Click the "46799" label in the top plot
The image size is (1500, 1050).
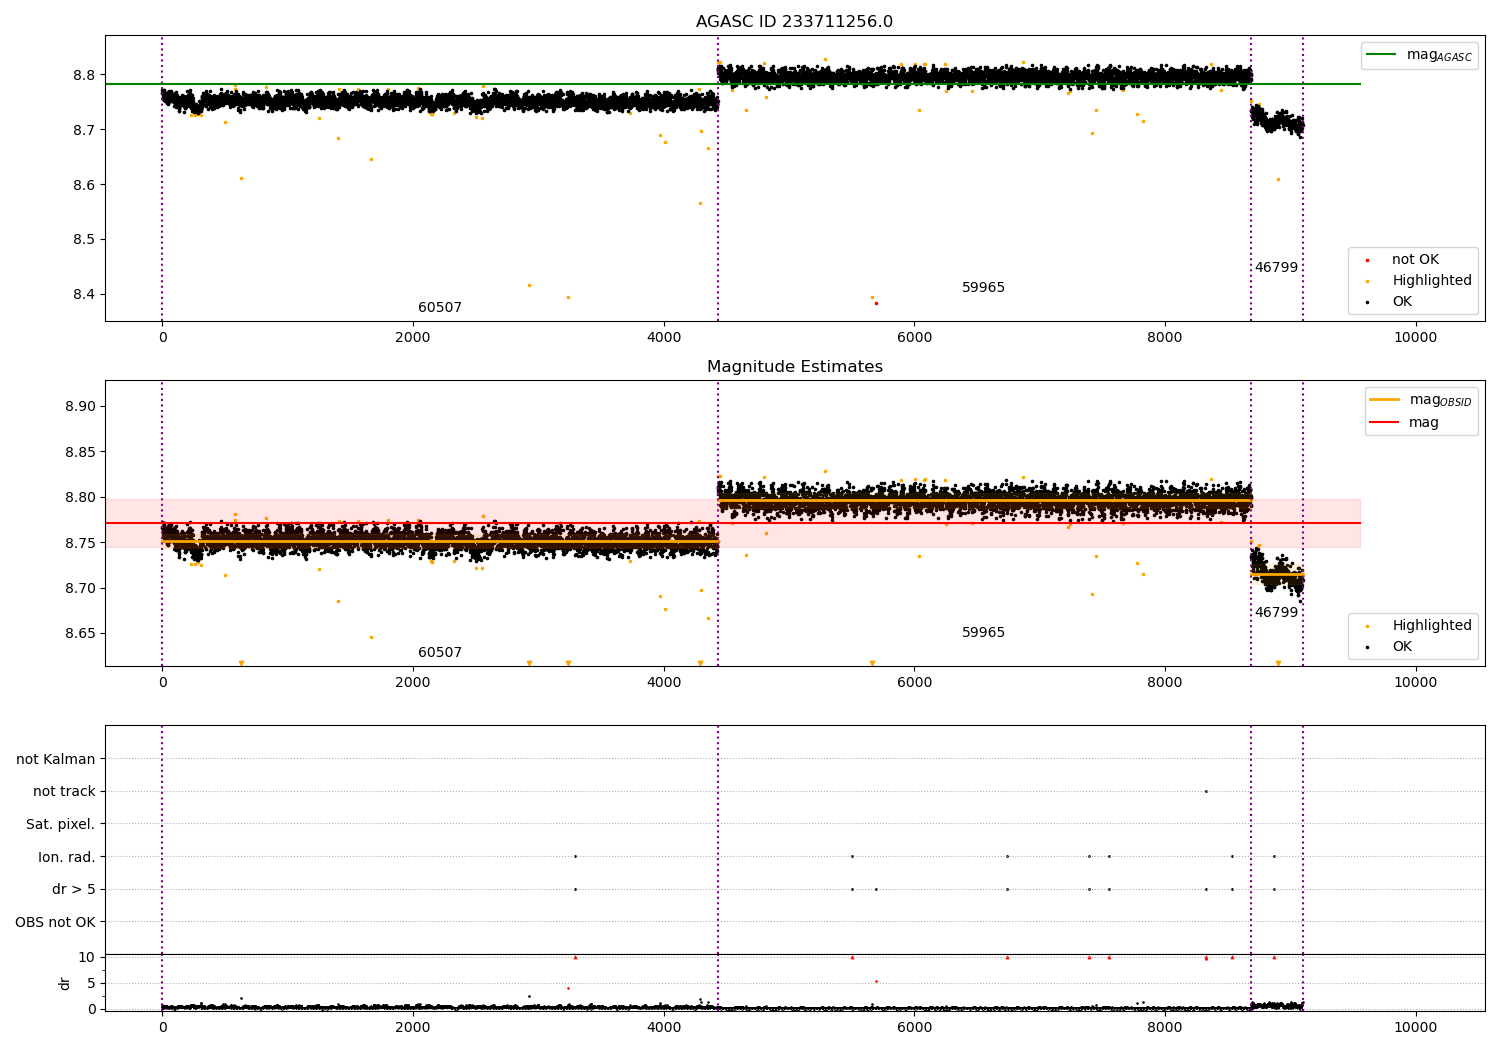(x=1276, y=268)
